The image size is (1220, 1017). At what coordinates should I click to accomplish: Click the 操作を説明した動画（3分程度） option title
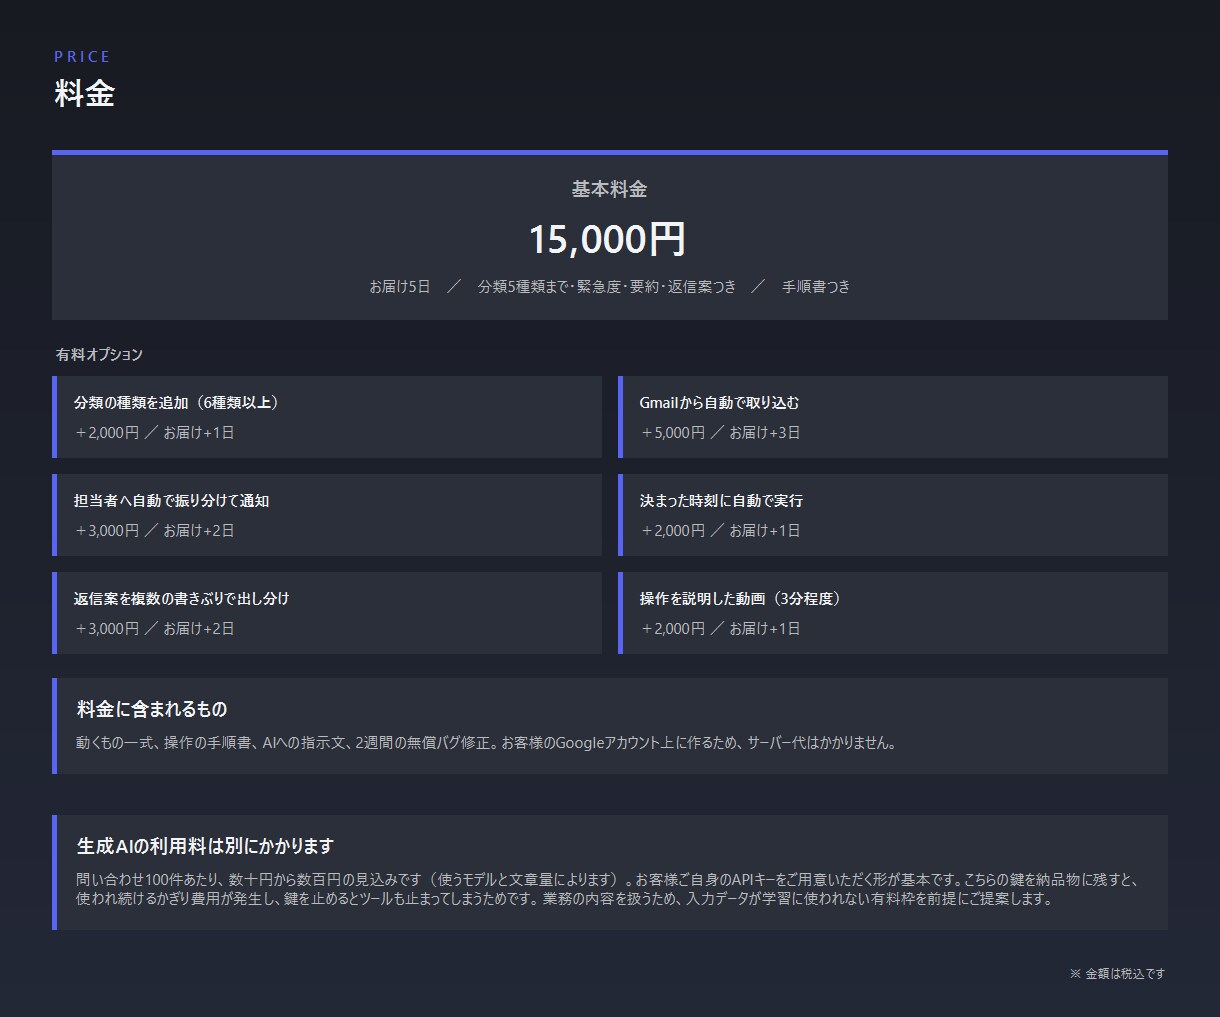743,599
